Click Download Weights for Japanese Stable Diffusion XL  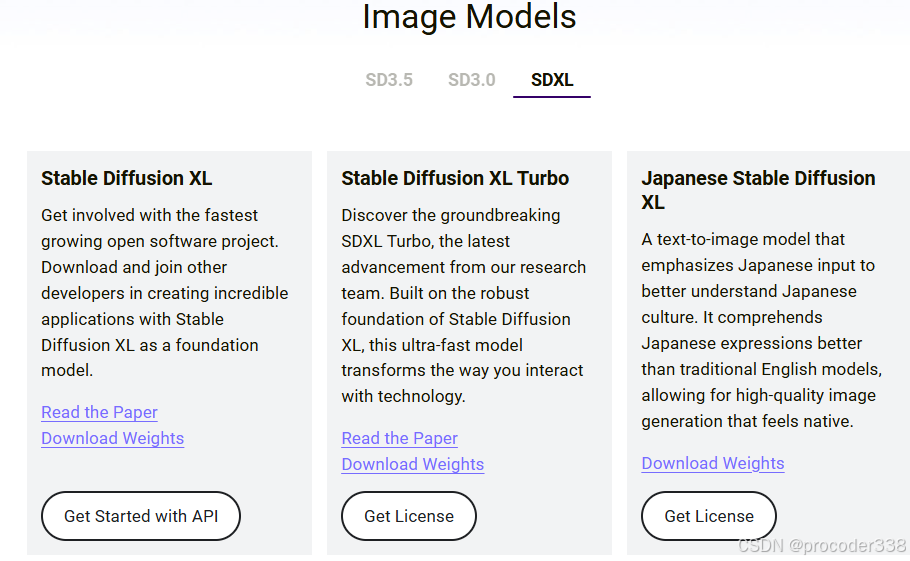pyautogui.click(x=713, y=463)
